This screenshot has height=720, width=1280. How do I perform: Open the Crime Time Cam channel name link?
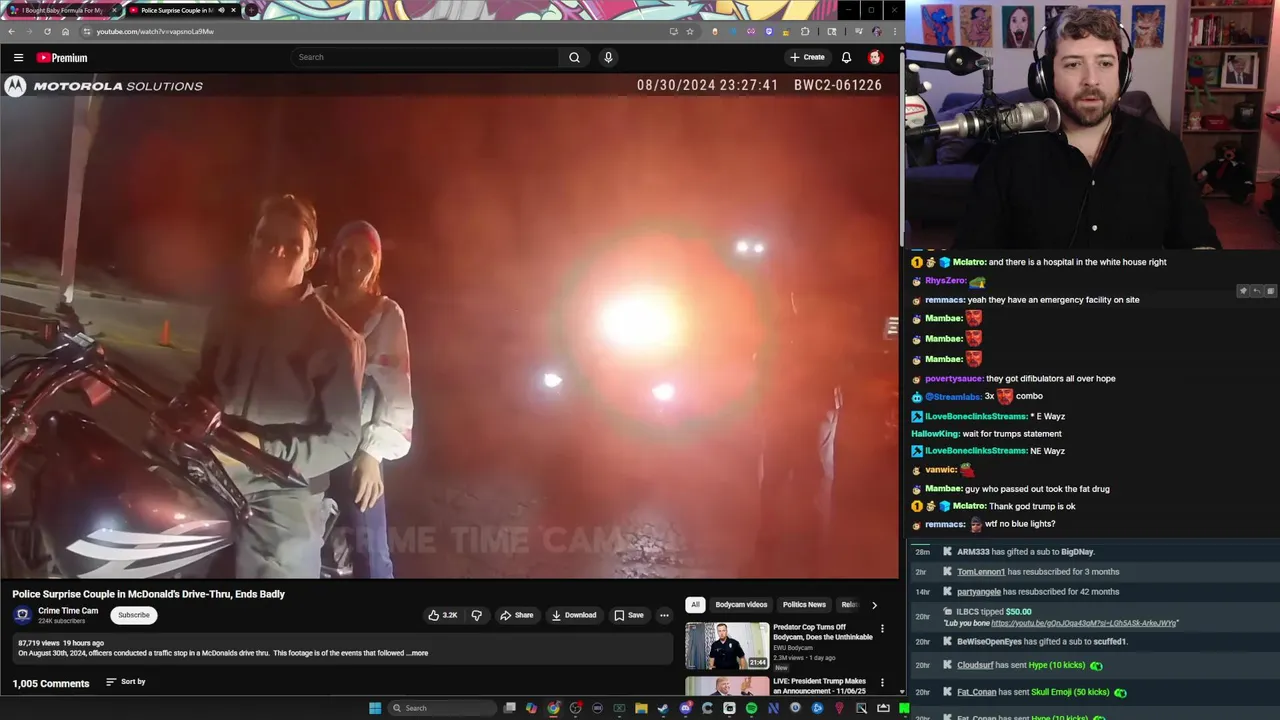(68, 611)
